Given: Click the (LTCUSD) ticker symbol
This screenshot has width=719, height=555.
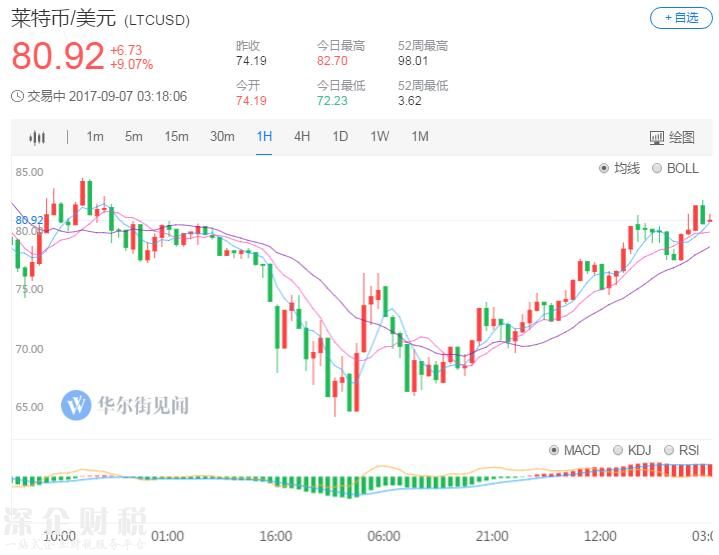Looking at the screenshot, I should pos(156,20).
